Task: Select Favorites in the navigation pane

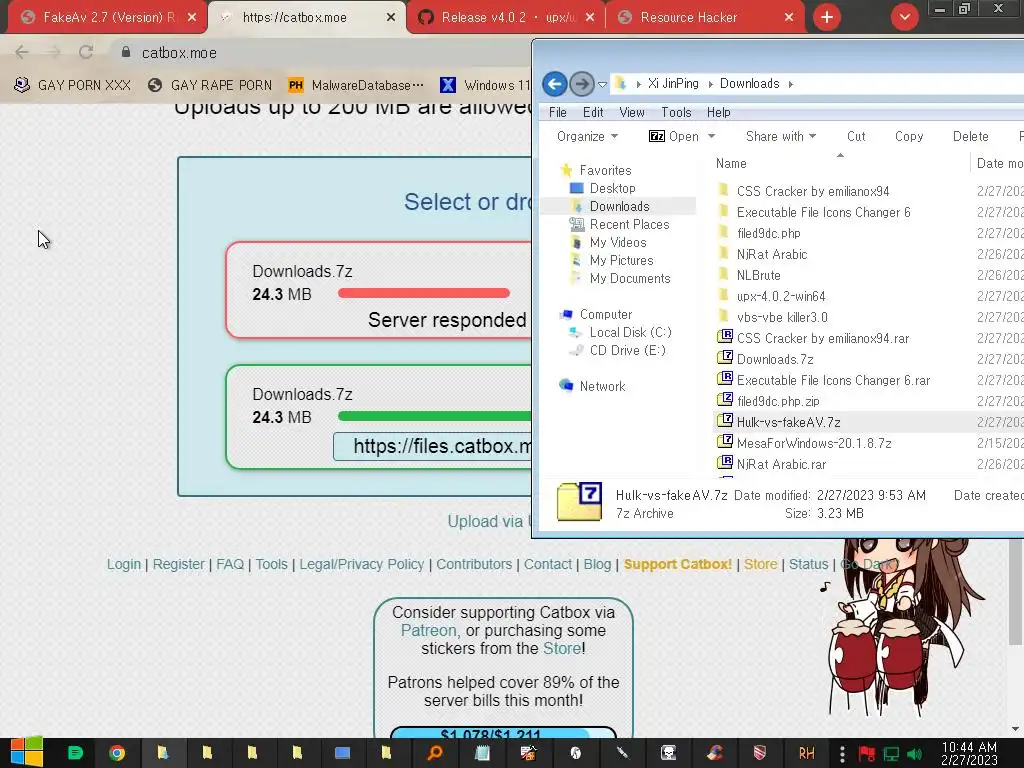Action: coord(605,170)
